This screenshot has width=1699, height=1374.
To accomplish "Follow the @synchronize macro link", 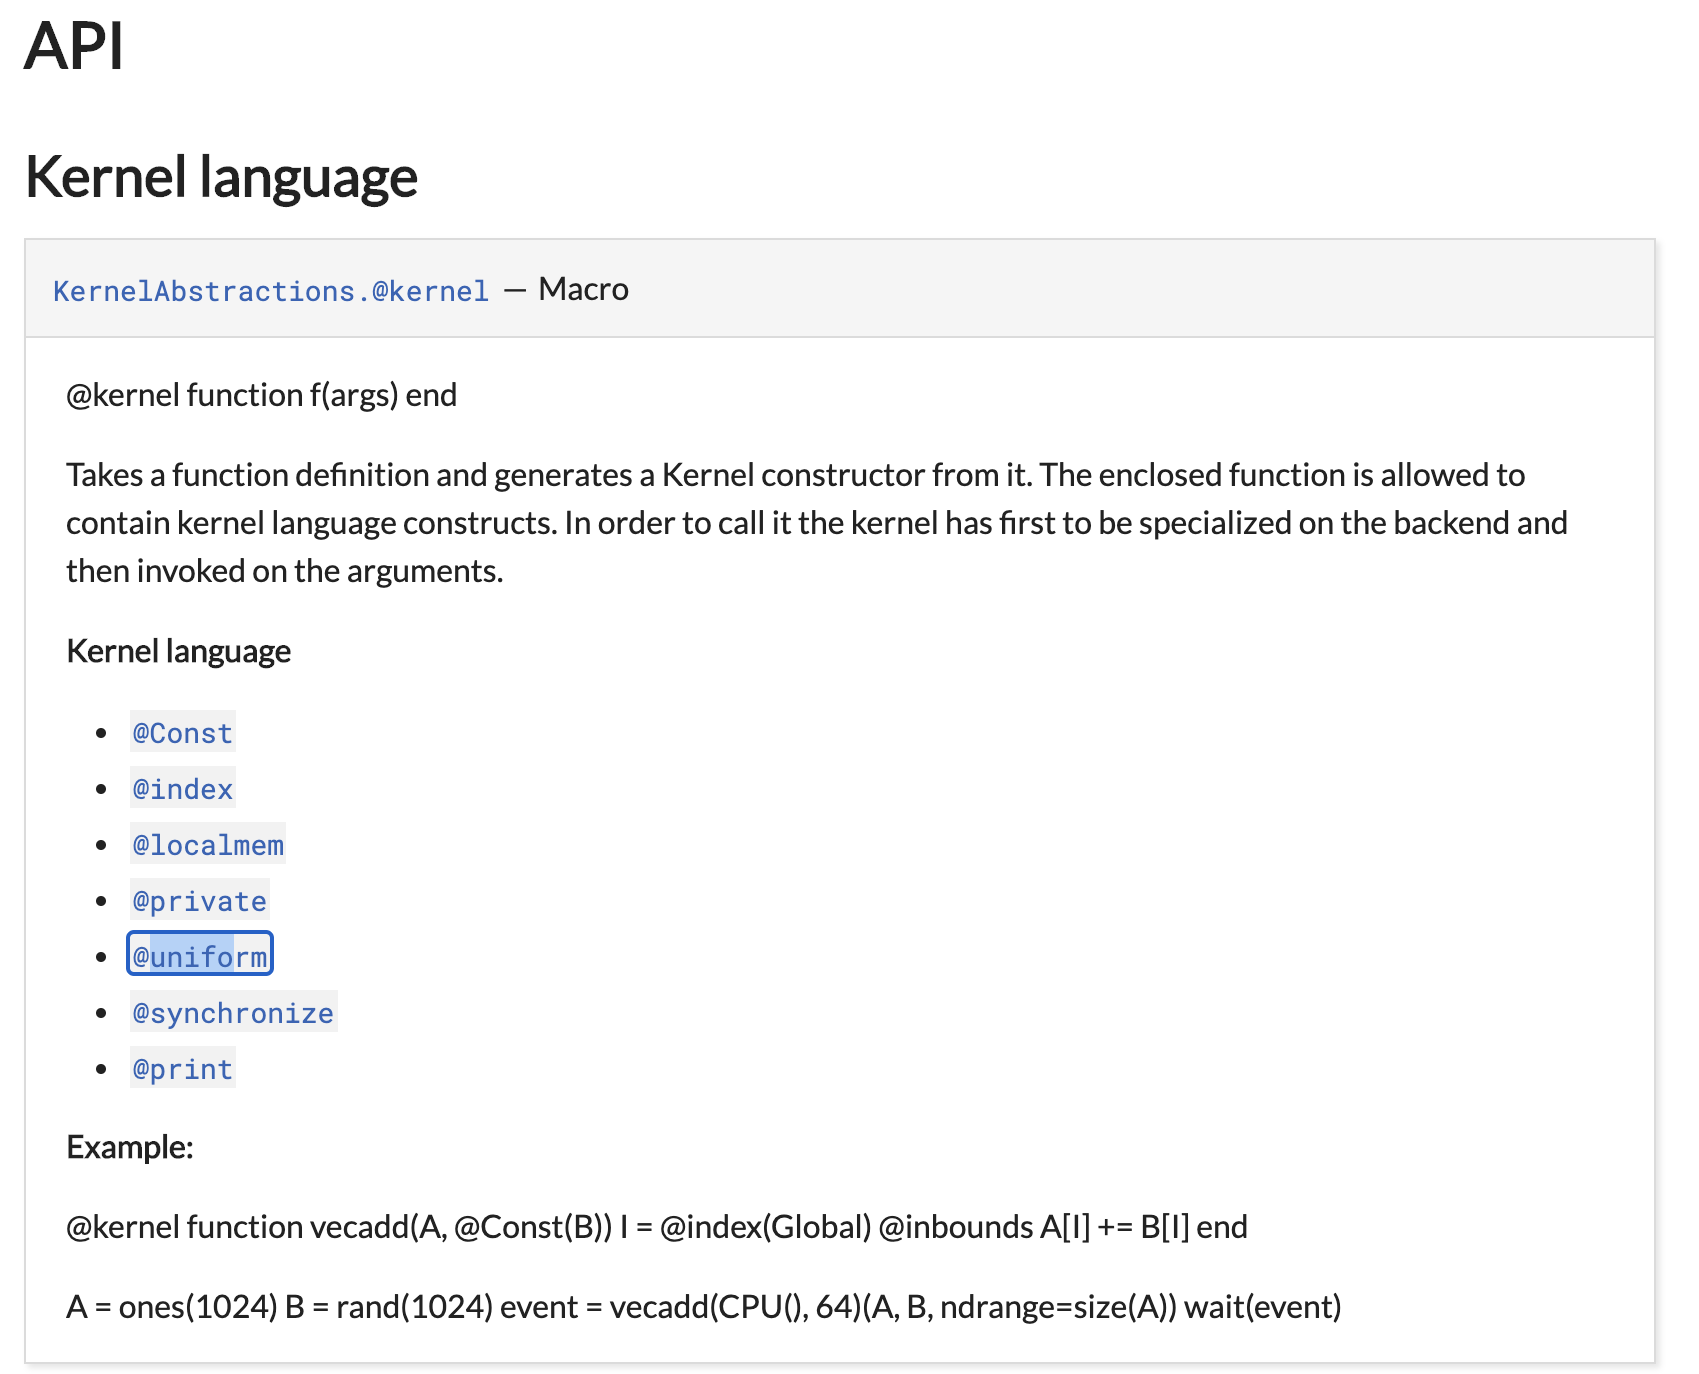I will pos(233,1013).
